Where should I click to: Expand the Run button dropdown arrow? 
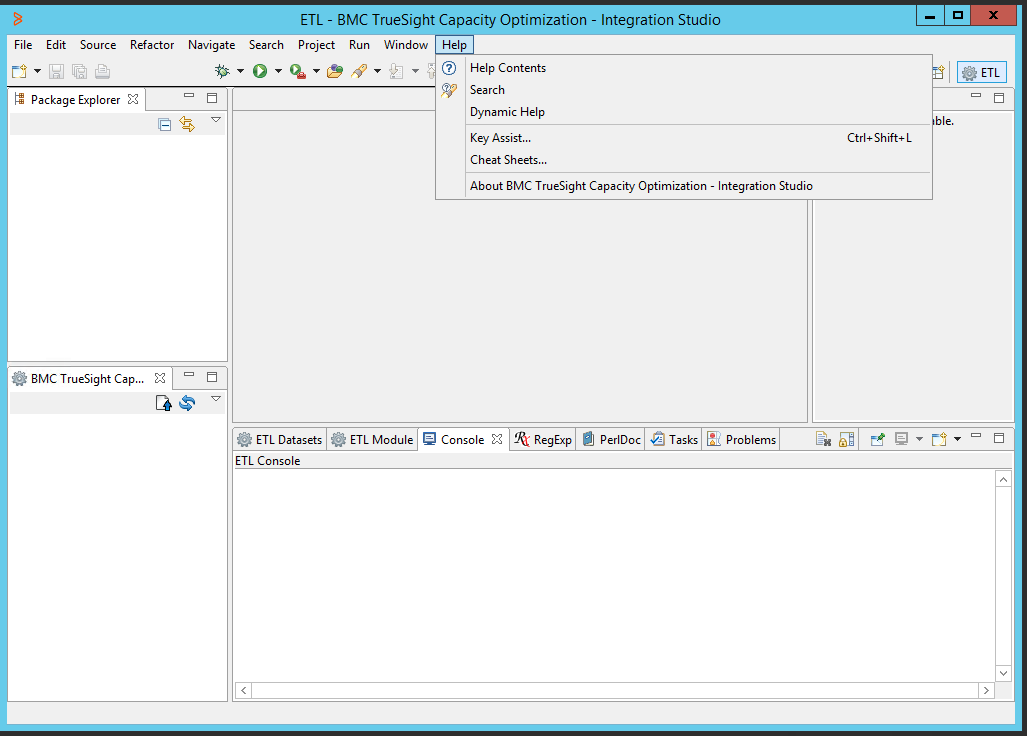[x=278, y=71]
